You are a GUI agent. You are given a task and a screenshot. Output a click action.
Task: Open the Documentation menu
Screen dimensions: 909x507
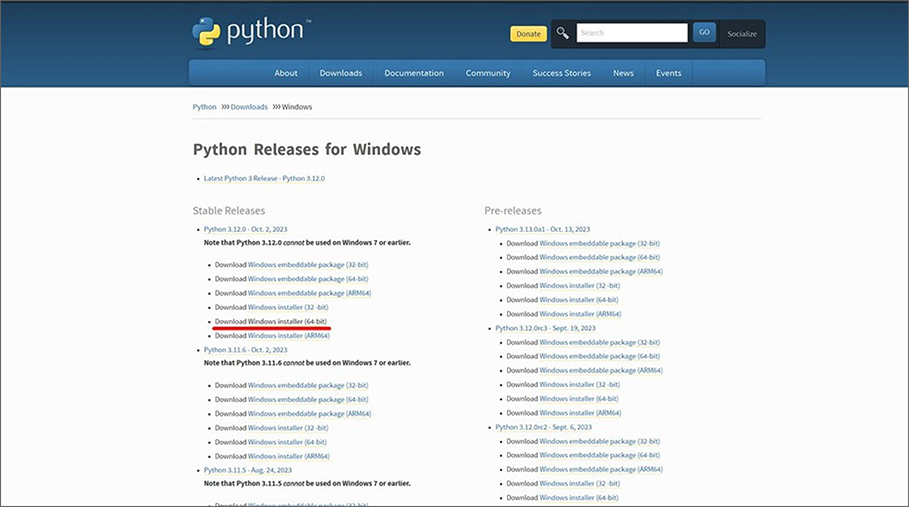(x=414, y=73)
